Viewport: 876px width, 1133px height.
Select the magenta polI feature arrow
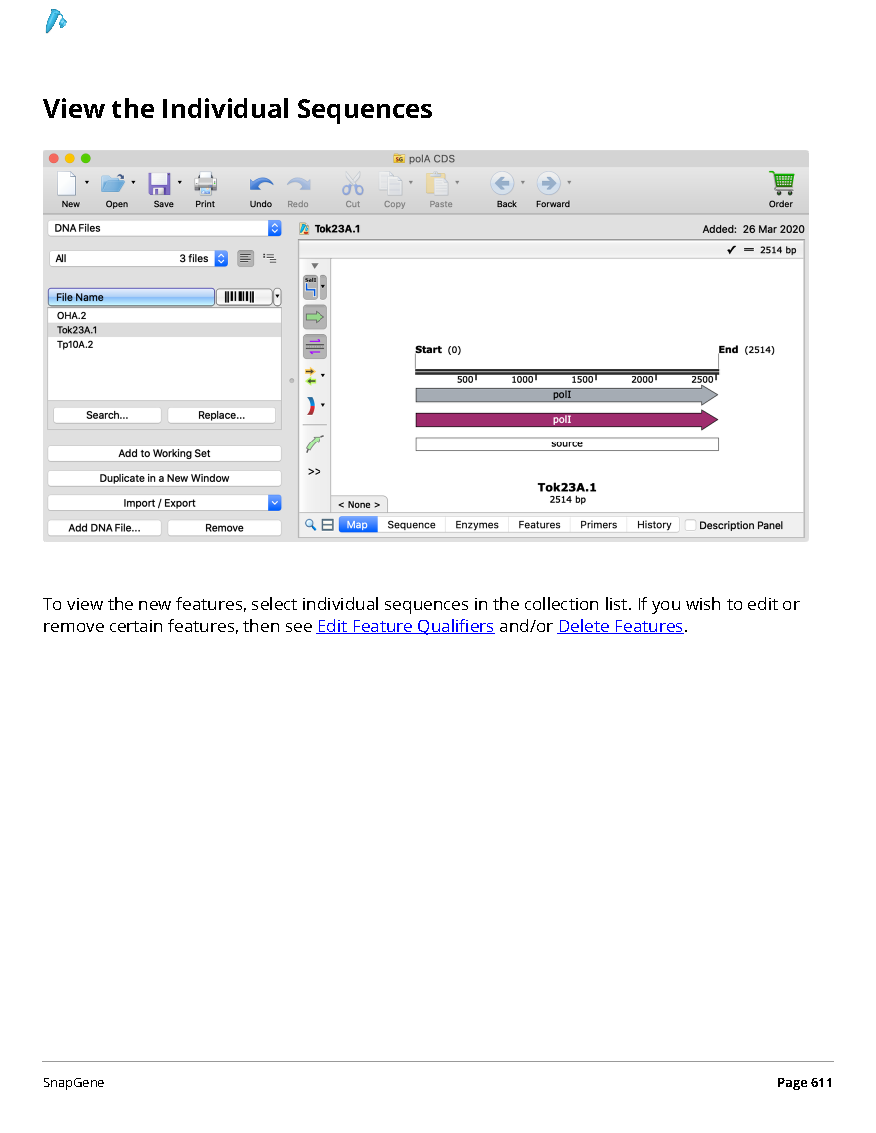click(567, 420)
